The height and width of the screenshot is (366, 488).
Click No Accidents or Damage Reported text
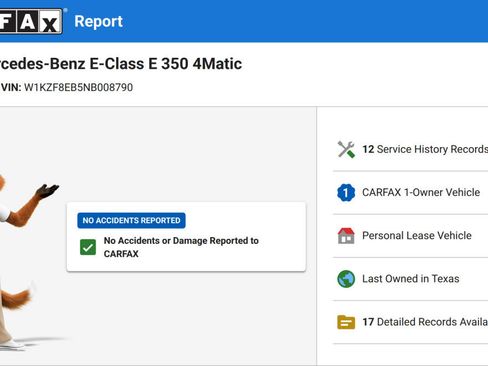(x=181, y=247)
